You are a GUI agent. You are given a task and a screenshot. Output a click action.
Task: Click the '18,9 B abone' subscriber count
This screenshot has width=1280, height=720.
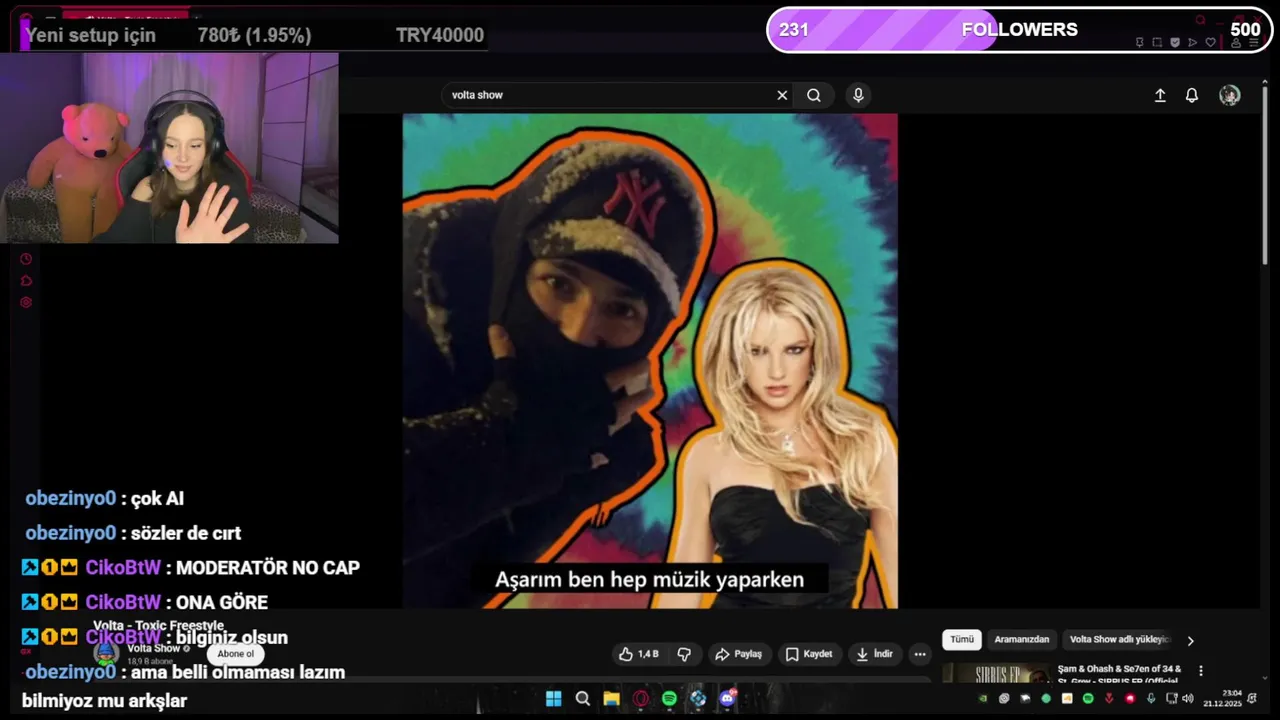(x=148, y=661)
